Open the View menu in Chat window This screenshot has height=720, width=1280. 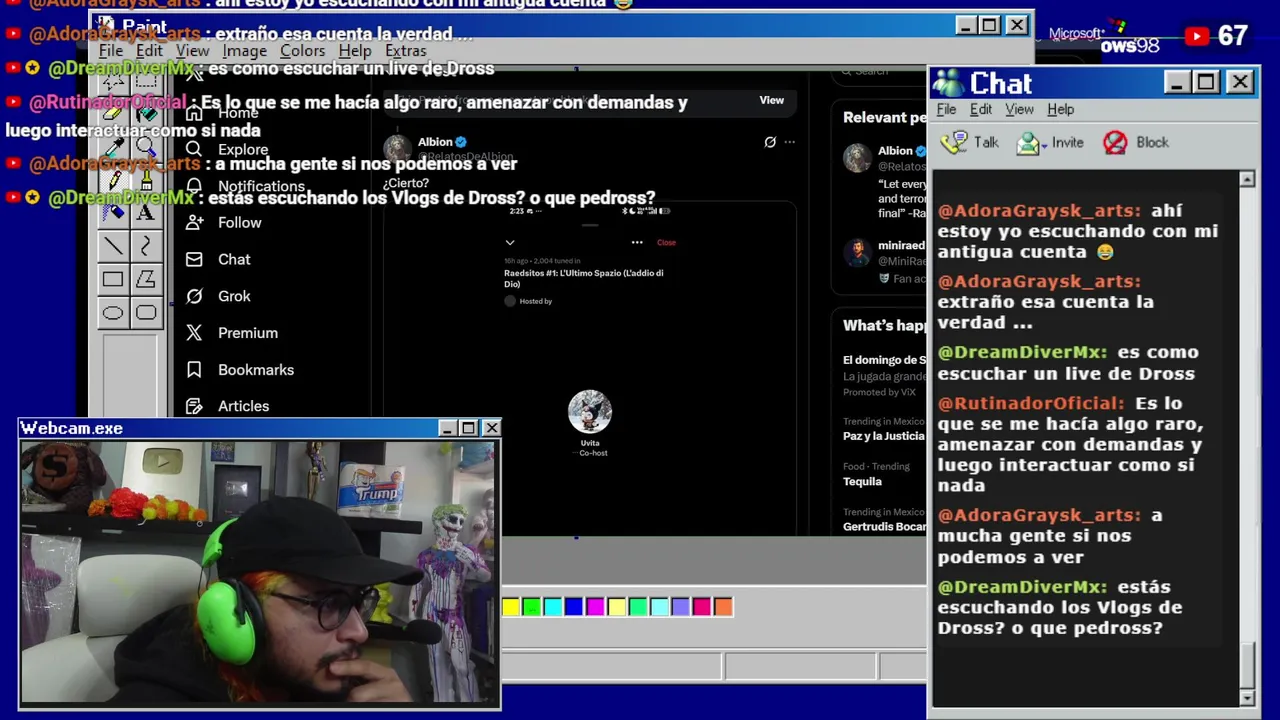pyautogui.click(x=1019, y=109)
